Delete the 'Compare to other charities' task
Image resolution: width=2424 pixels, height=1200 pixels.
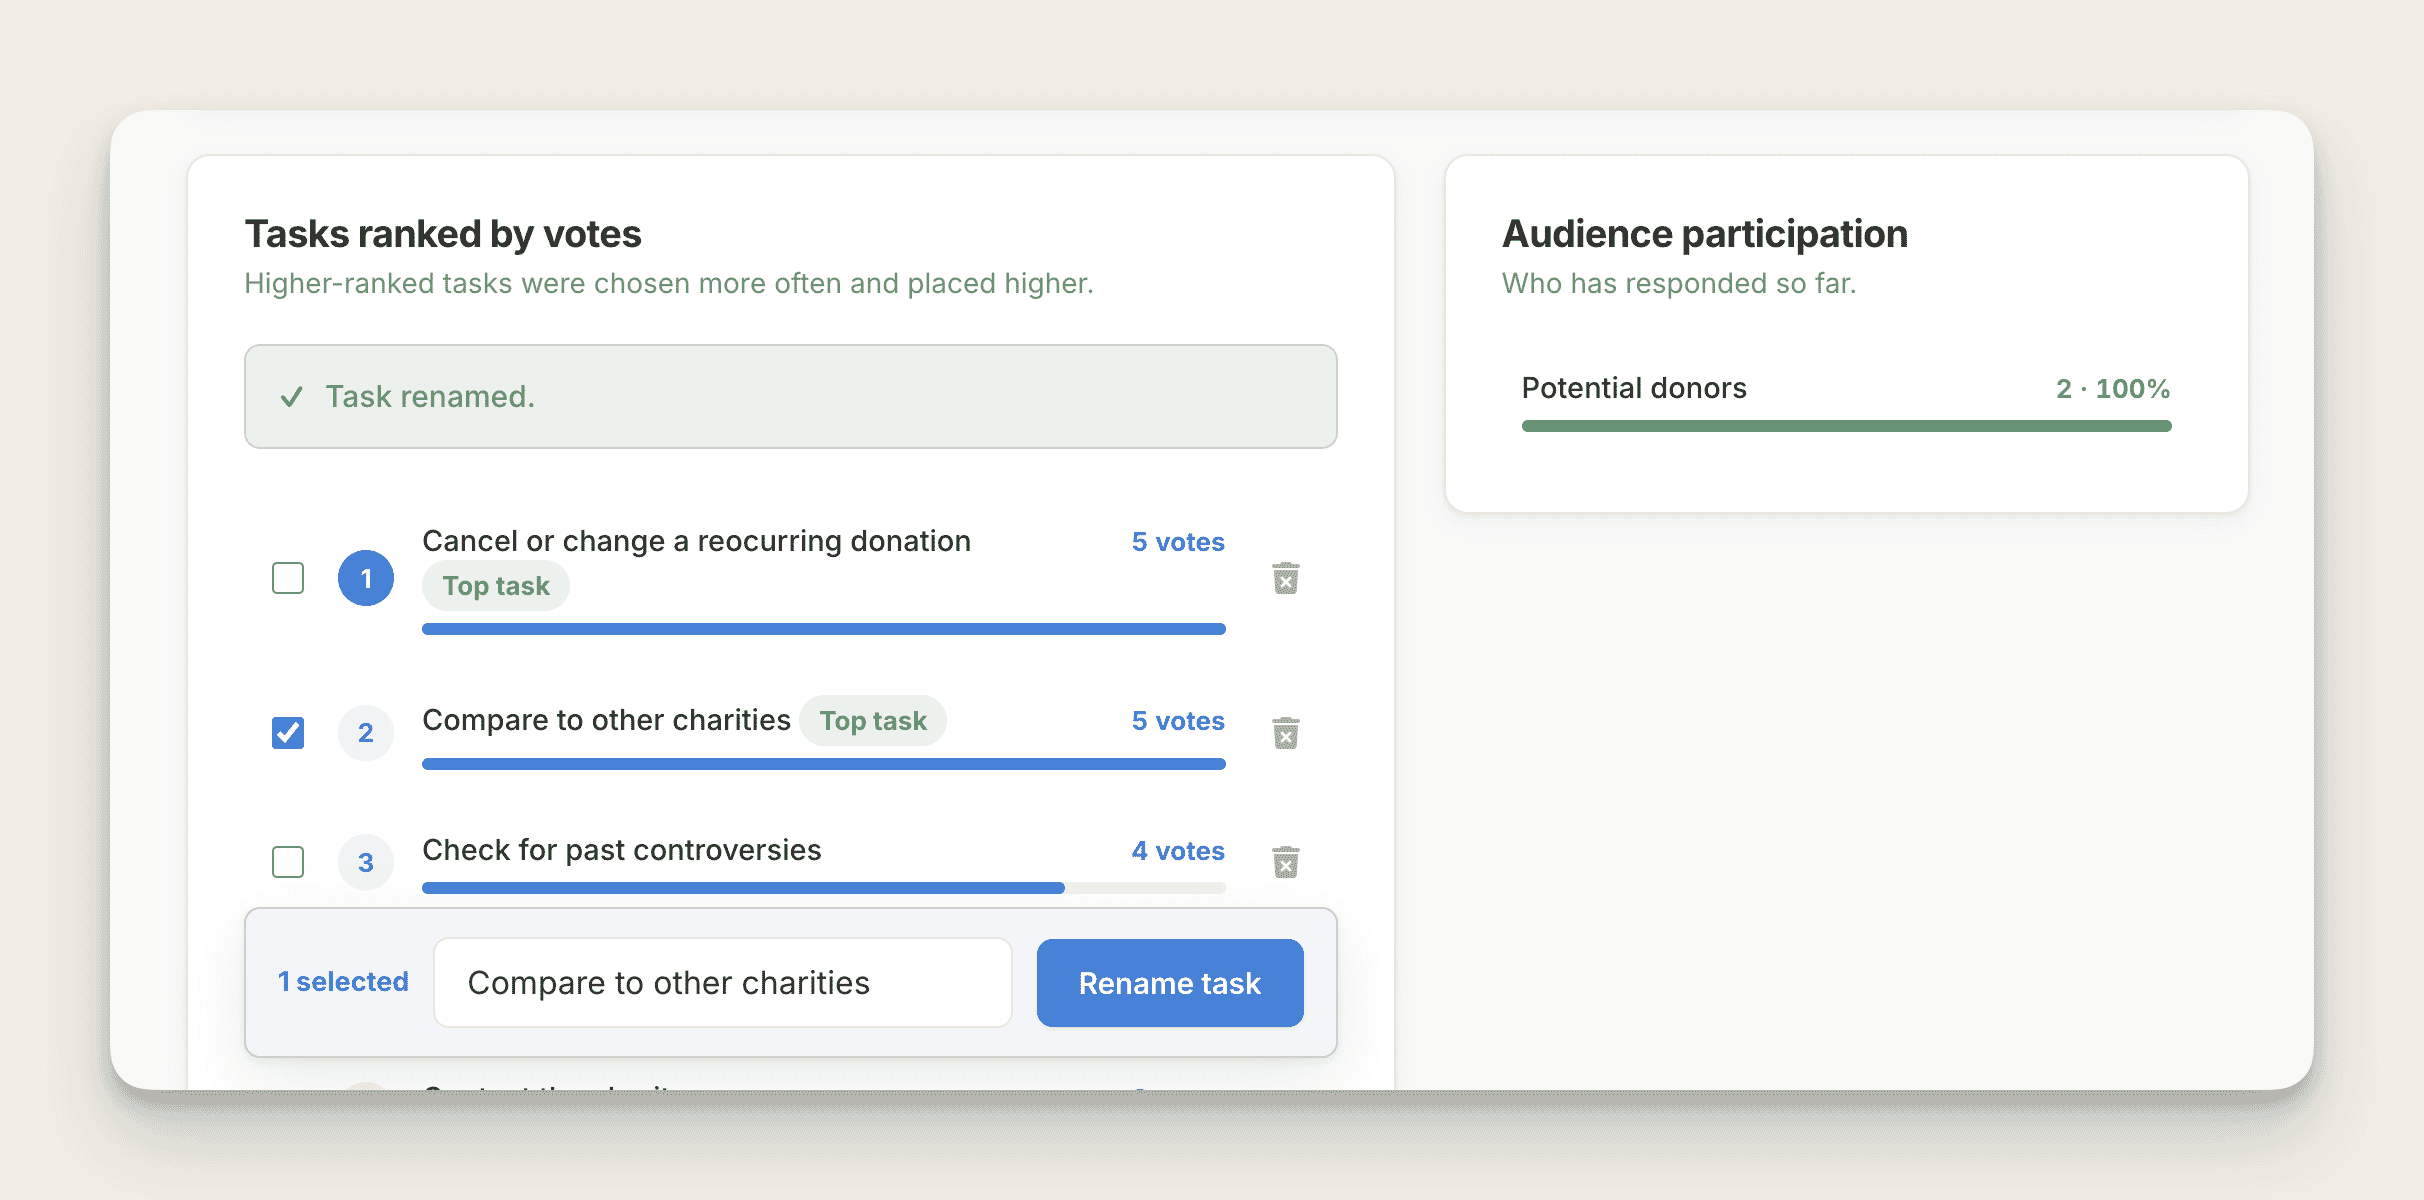pyautogui.click(x=1286, y=733)
